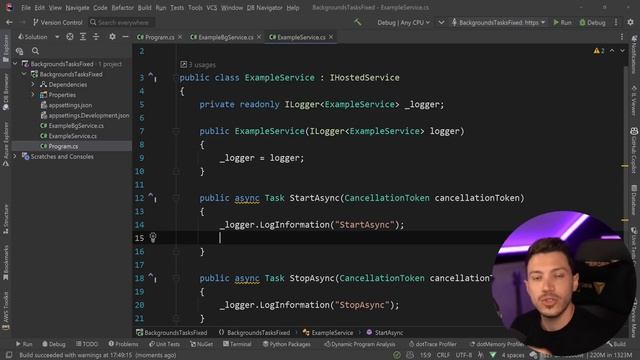
Task: Open the warnings indicator showing 2
Action: (599, 51)
